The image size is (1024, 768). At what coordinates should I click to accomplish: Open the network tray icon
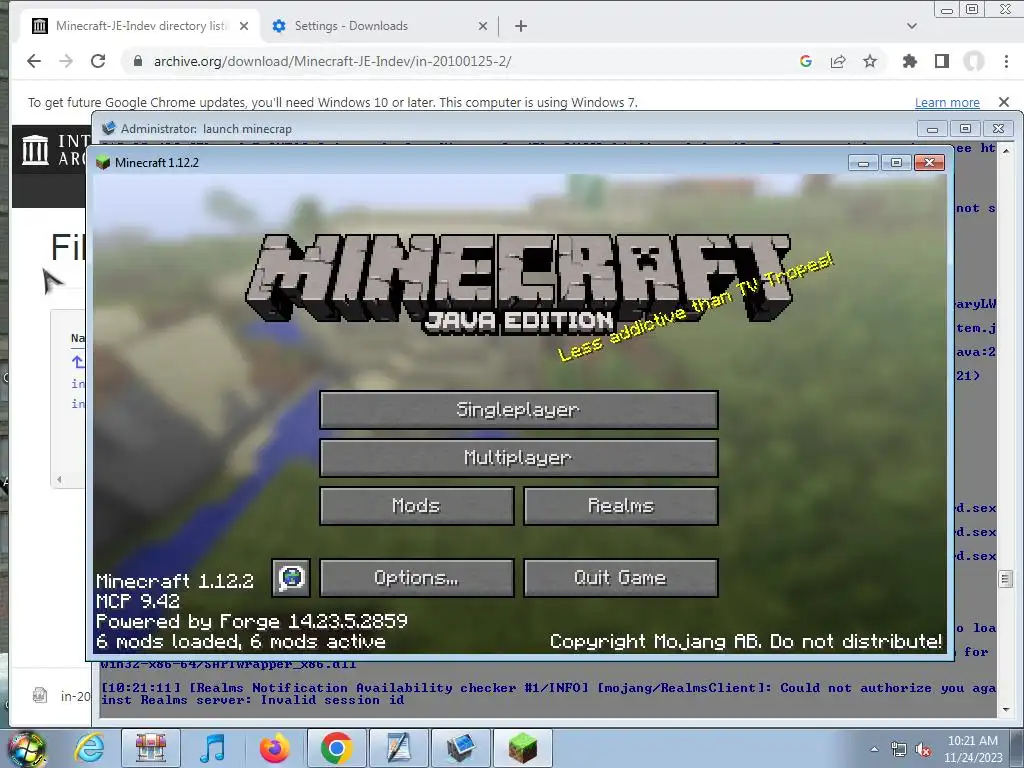[x=899, y=750]
